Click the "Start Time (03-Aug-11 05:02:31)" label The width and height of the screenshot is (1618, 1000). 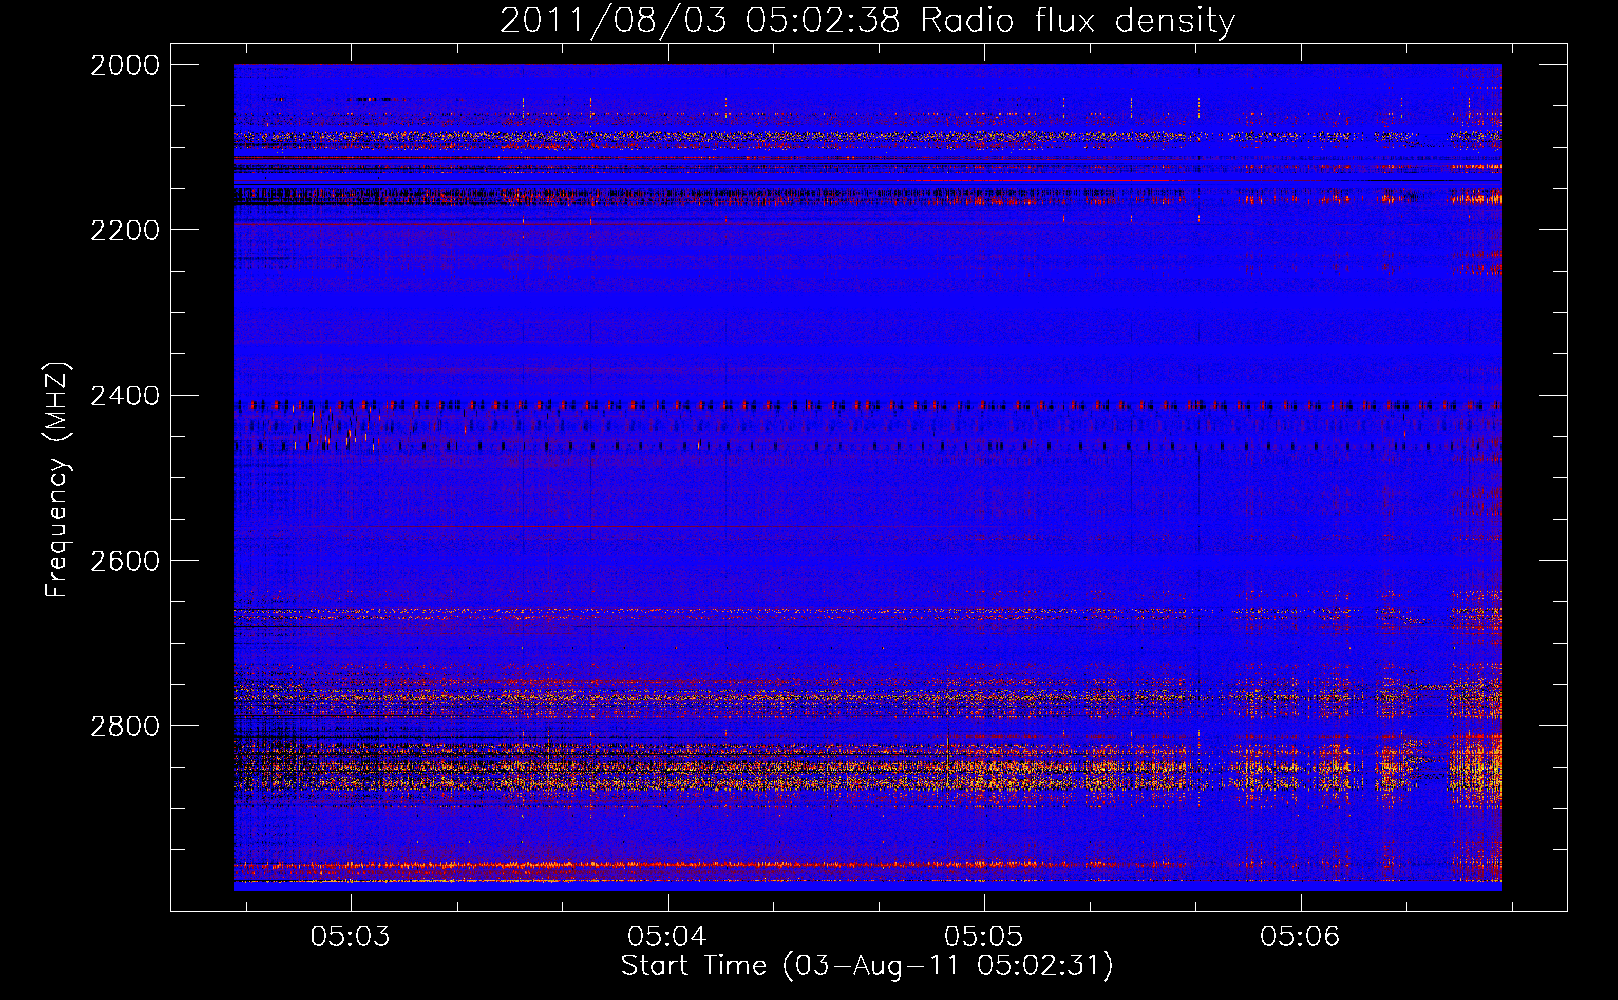click(x=867, y=966)
